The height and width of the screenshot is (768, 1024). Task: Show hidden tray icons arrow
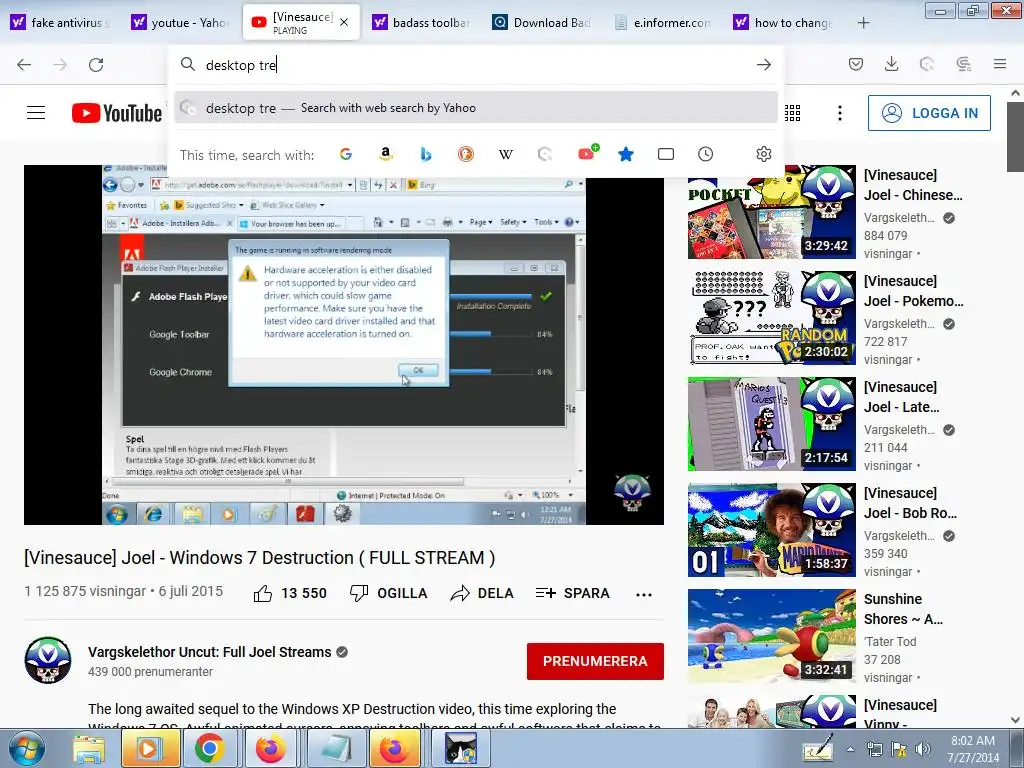click(x=850, y=749)
